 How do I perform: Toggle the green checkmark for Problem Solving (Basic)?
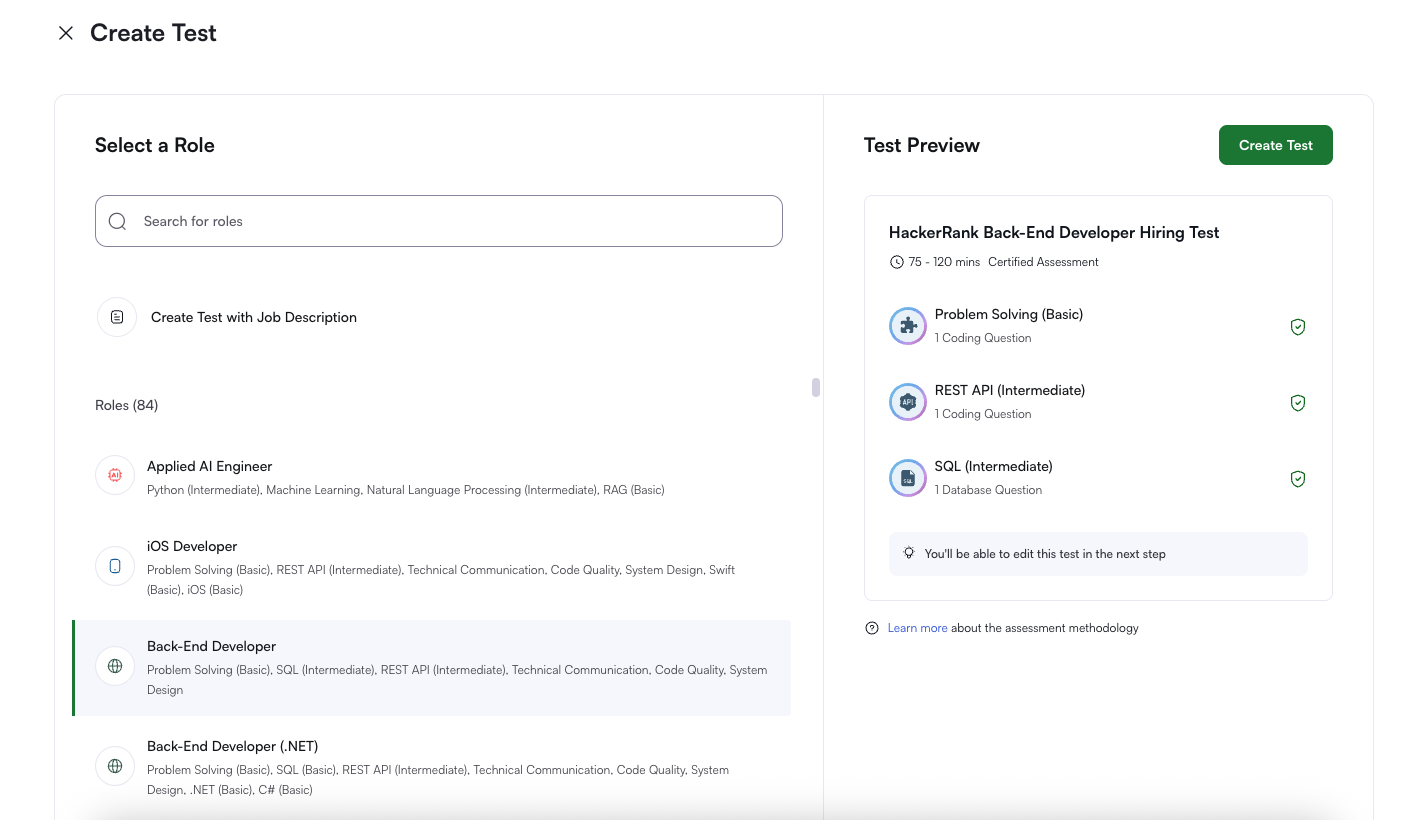tap(1298, 326)
